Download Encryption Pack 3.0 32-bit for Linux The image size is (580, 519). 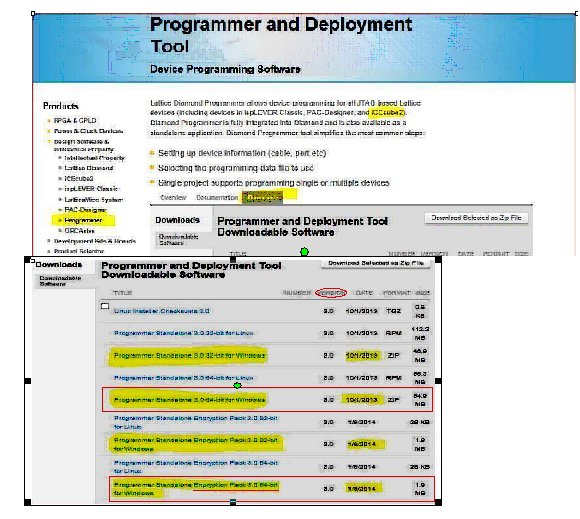pos(196,422)
